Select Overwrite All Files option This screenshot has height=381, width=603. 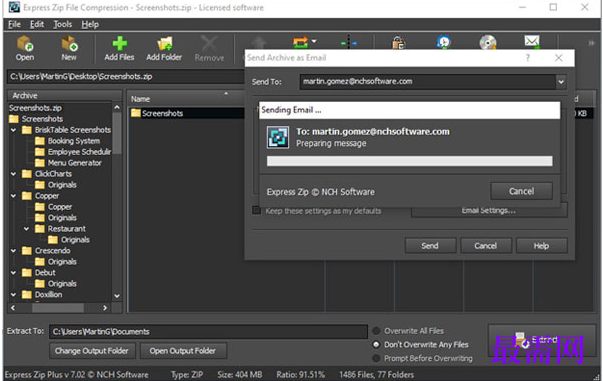pos(376,331)
